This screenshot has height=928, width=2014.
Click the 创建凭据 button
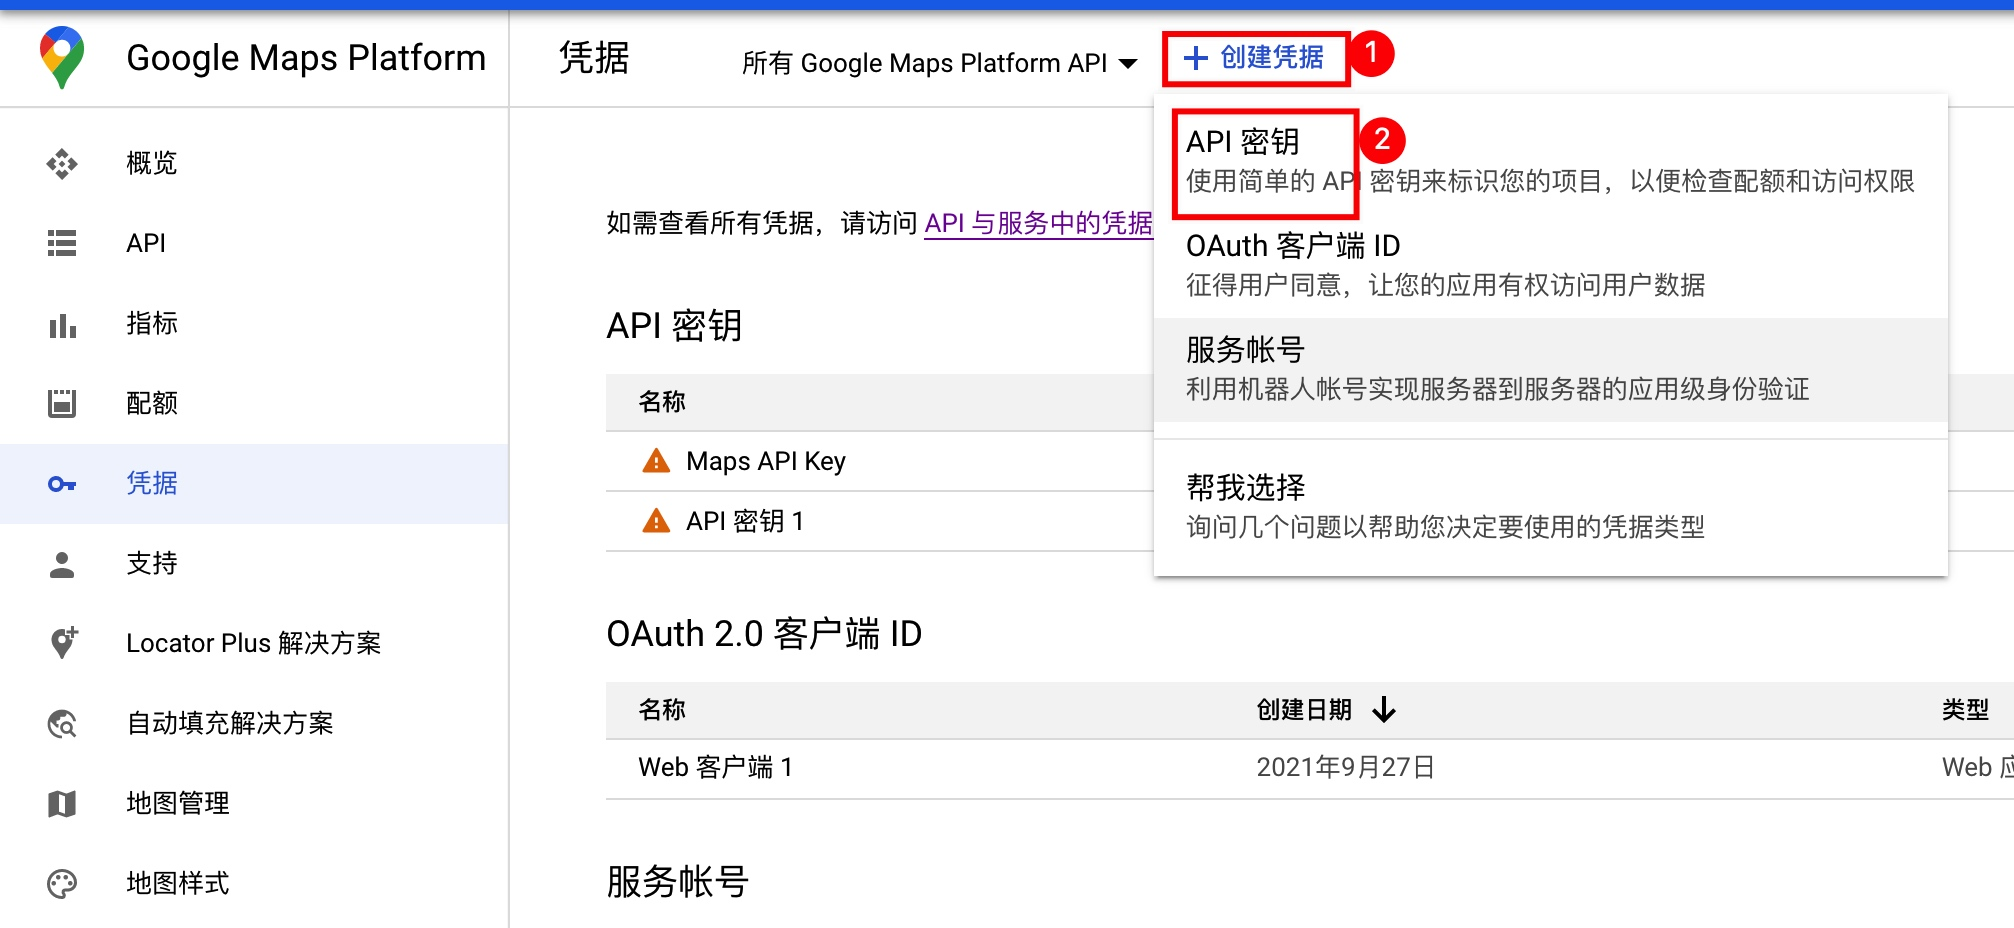(x=1255, y=58)
